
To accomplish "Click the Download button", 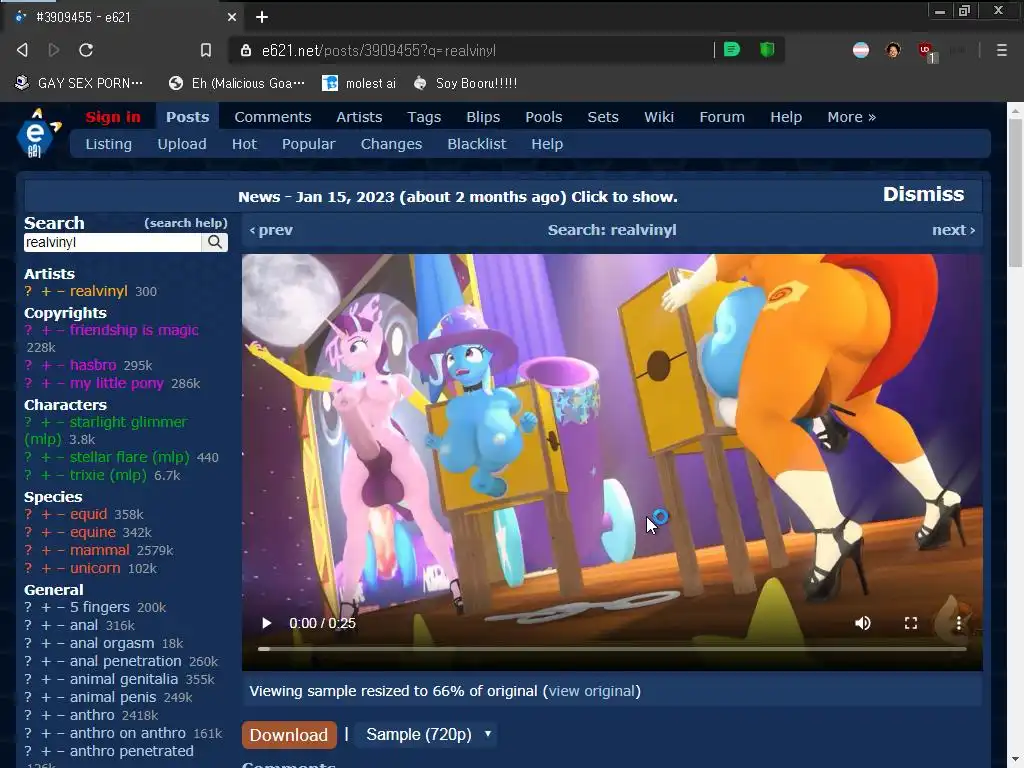I will click(x=289, y=735).
